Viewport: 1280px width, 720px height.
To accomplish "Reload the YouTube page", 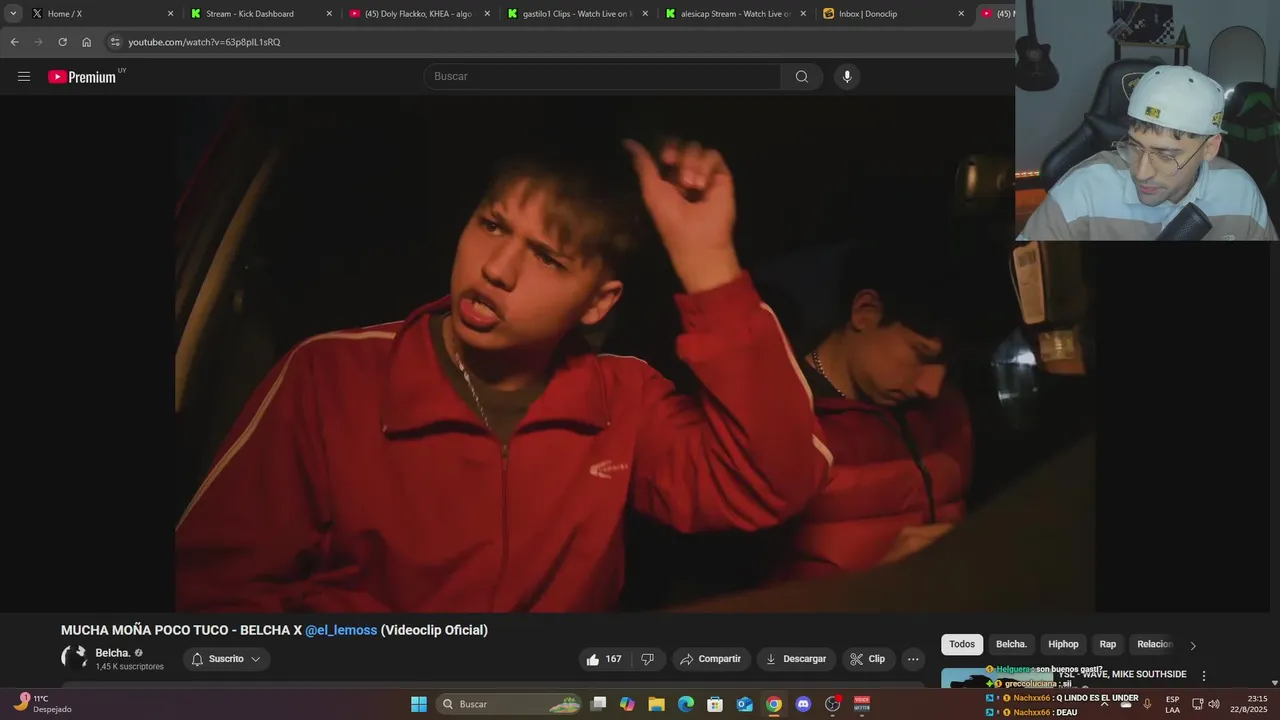I will coord(62,42).
